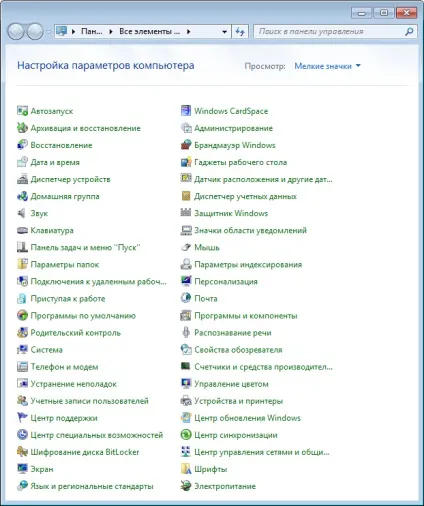The width and height of the screenshot is (424, 506).
Task: Open the Параметры индексирования link
Action: 248,264
